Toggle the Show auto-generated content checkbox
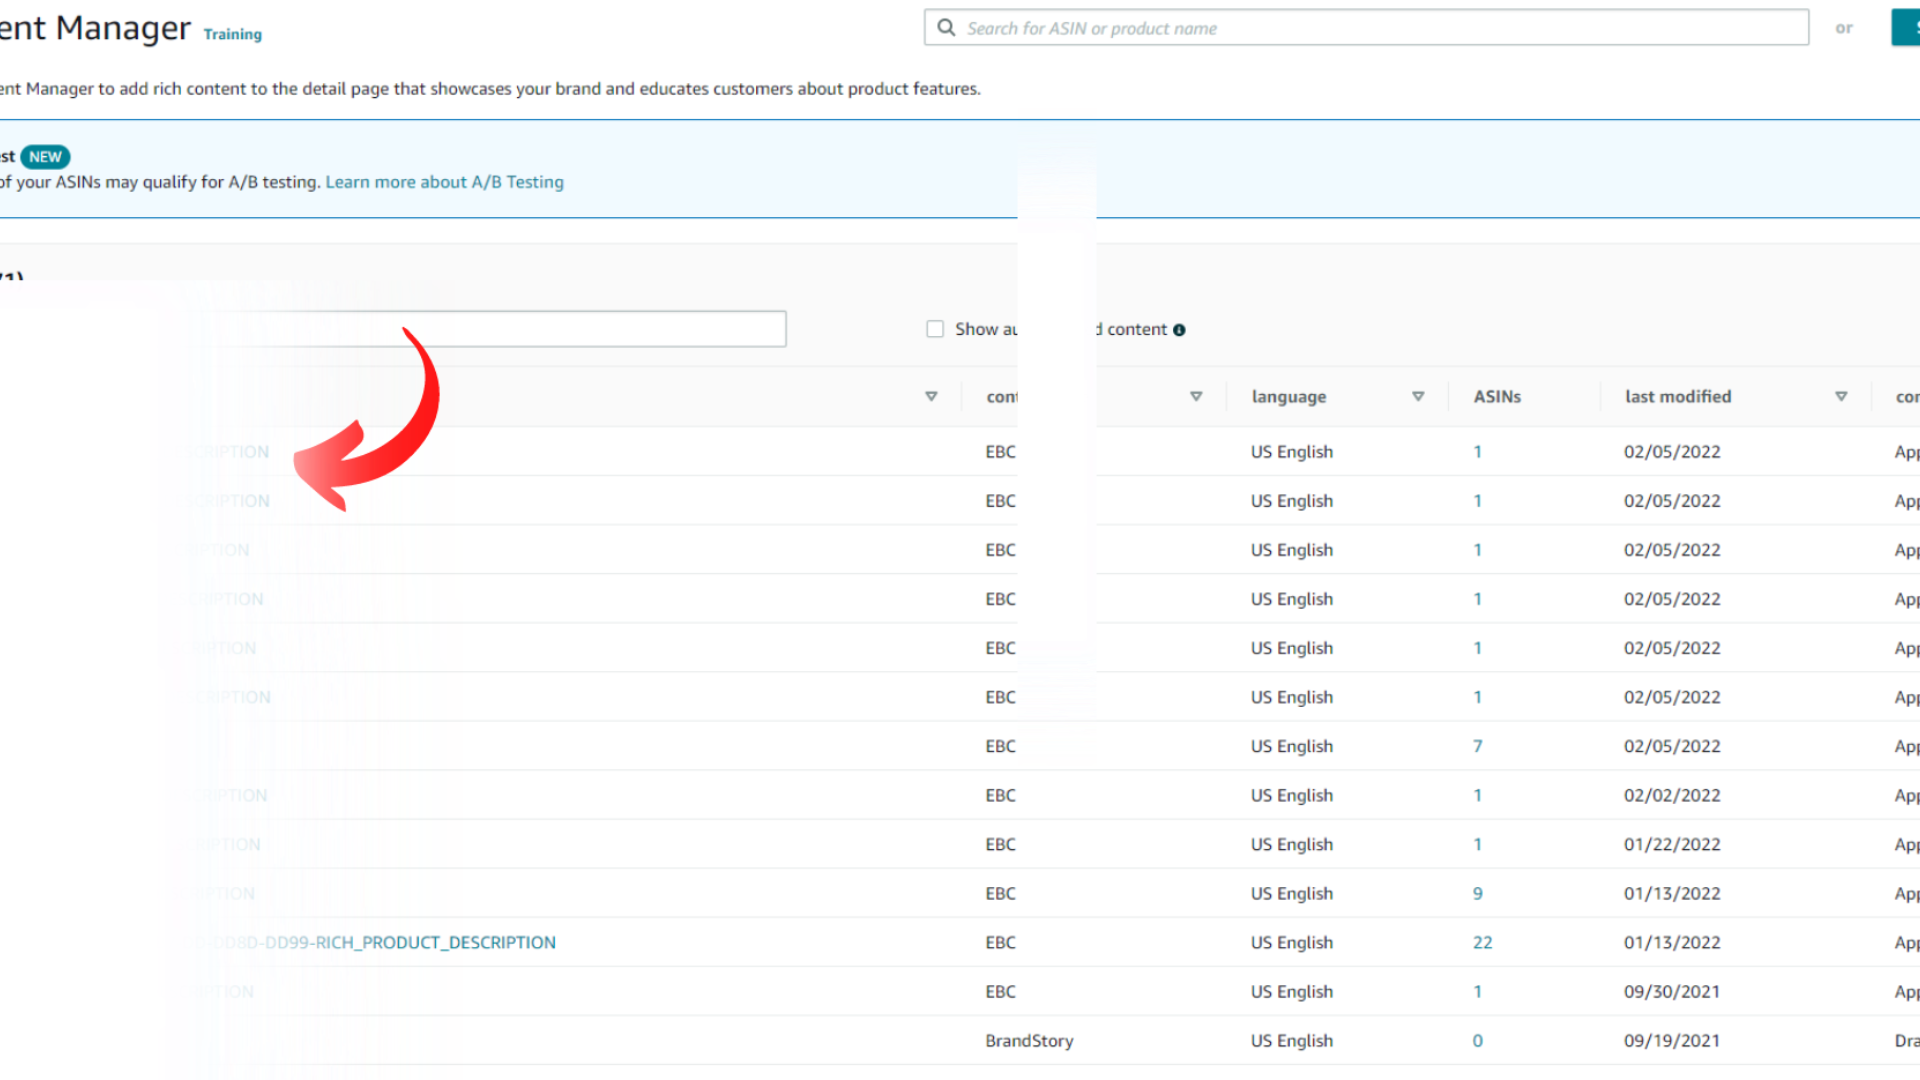 [x=935, y=329]
